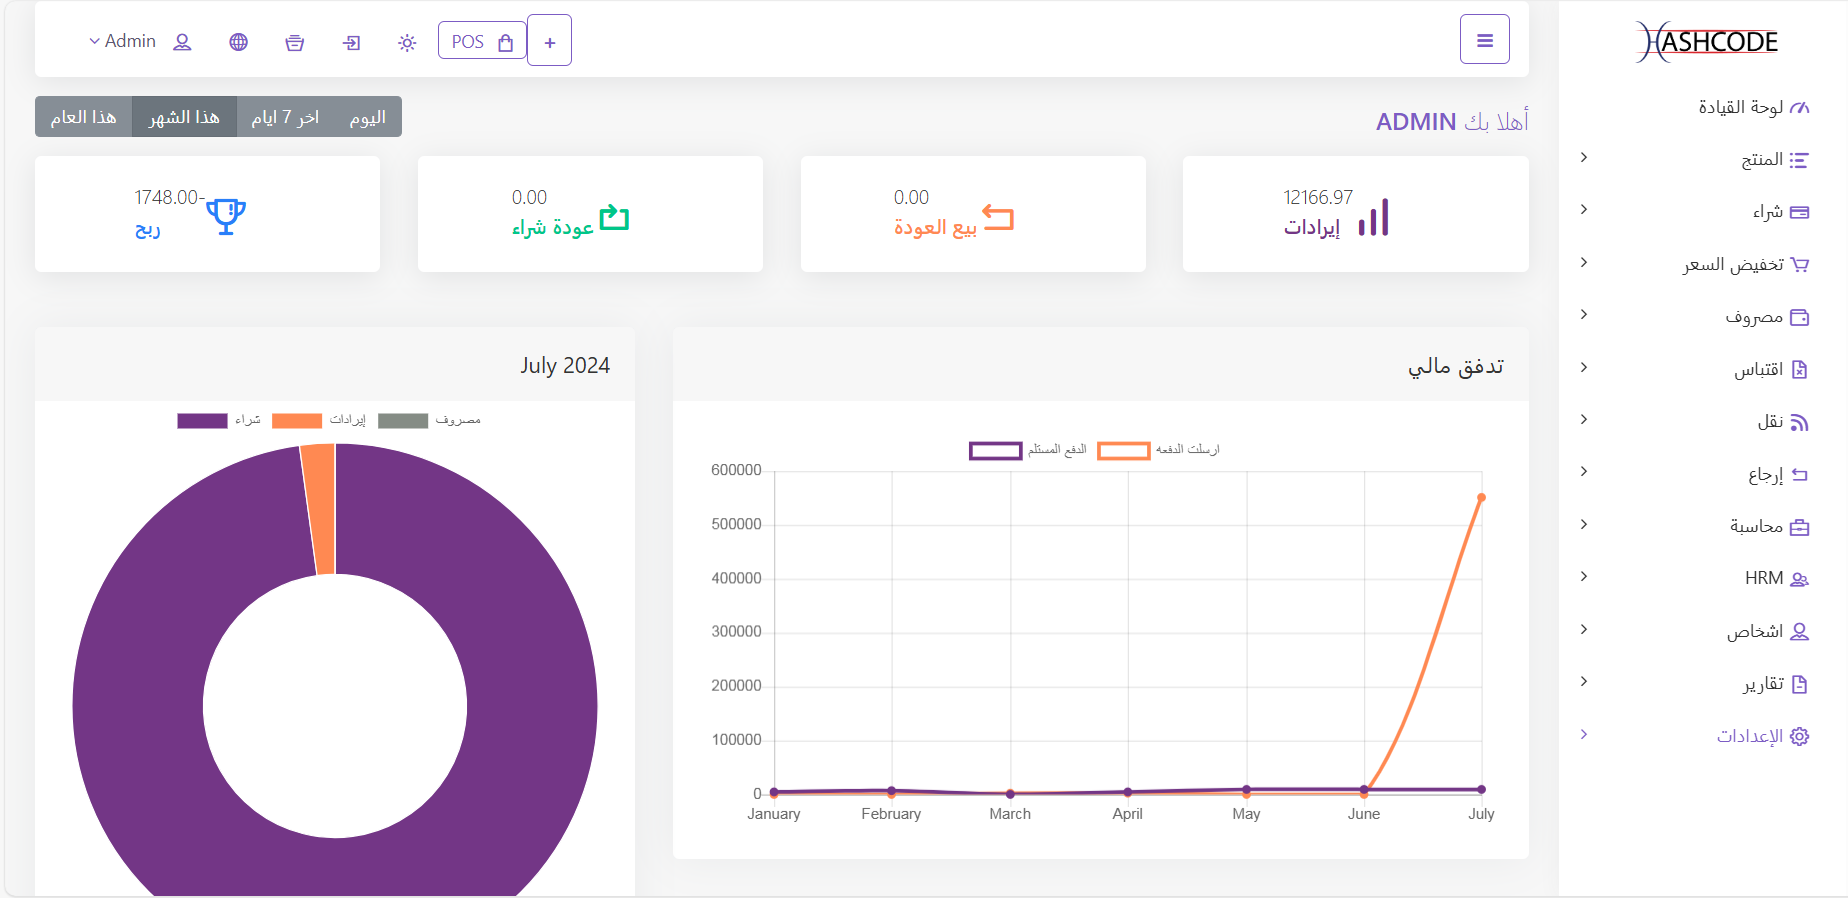
Task: Expand the تخفيض السعر chevron
Action: click(1584, 262)
